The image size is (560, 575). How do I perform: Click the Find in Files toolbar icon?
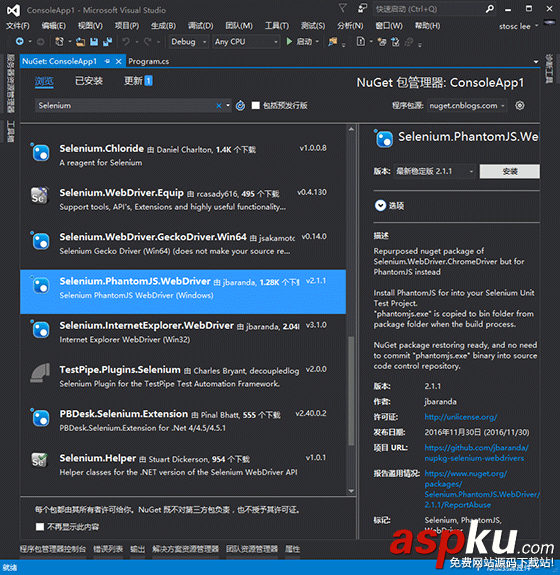coord(333,42)
